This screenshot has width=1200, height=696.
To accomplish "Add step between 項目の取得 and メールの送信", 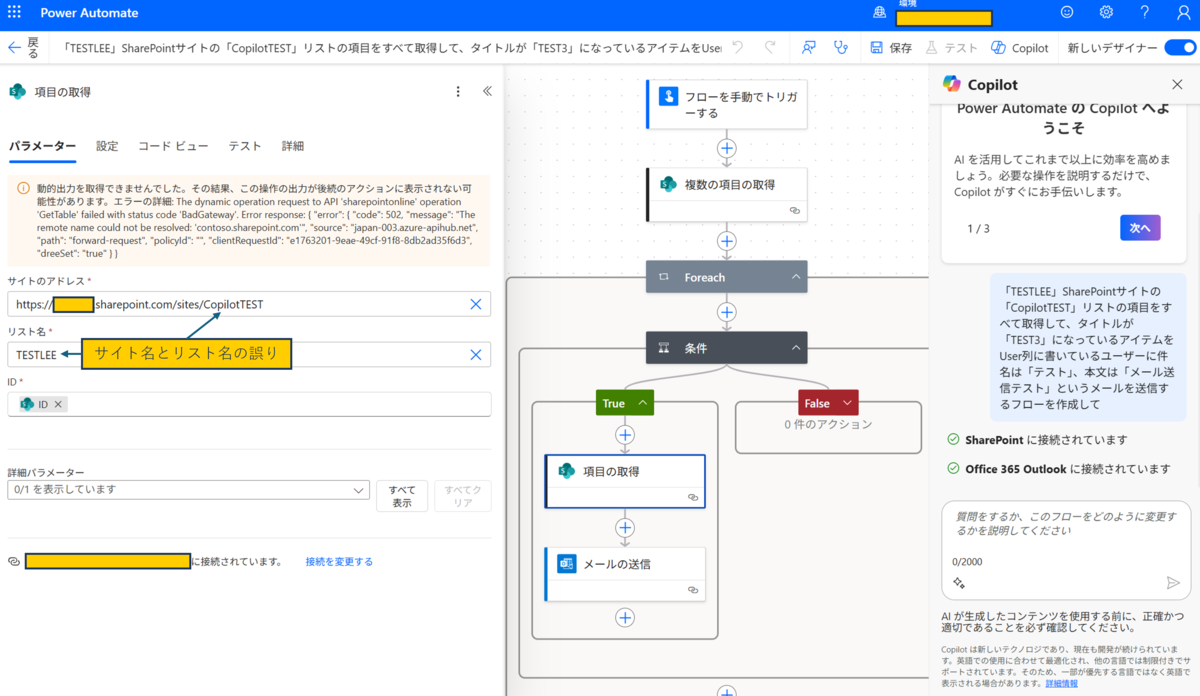I will coord(625,527).
